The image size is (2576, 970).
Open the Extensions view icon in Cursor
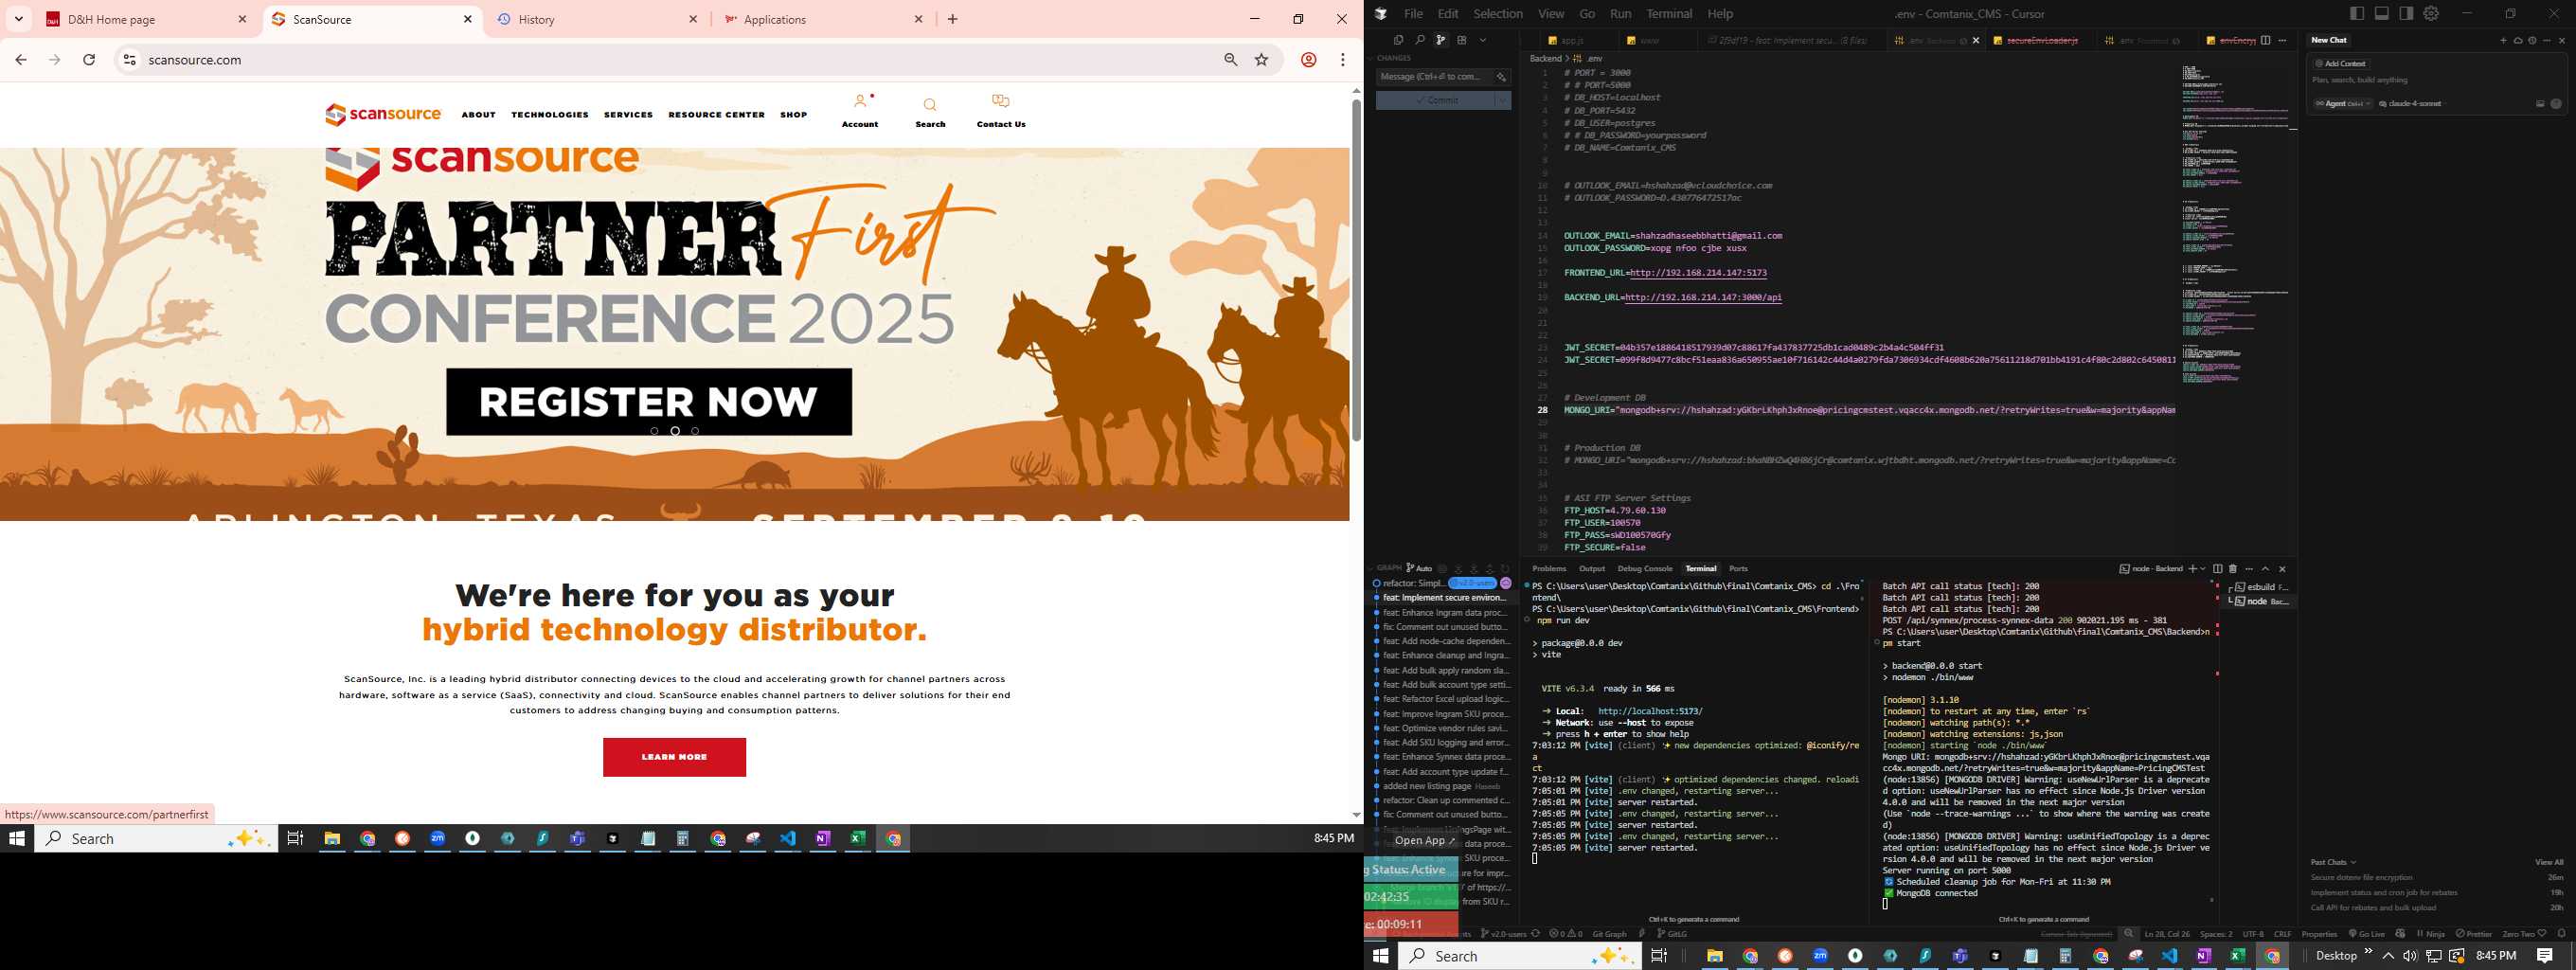click(x=1462, y=40)
